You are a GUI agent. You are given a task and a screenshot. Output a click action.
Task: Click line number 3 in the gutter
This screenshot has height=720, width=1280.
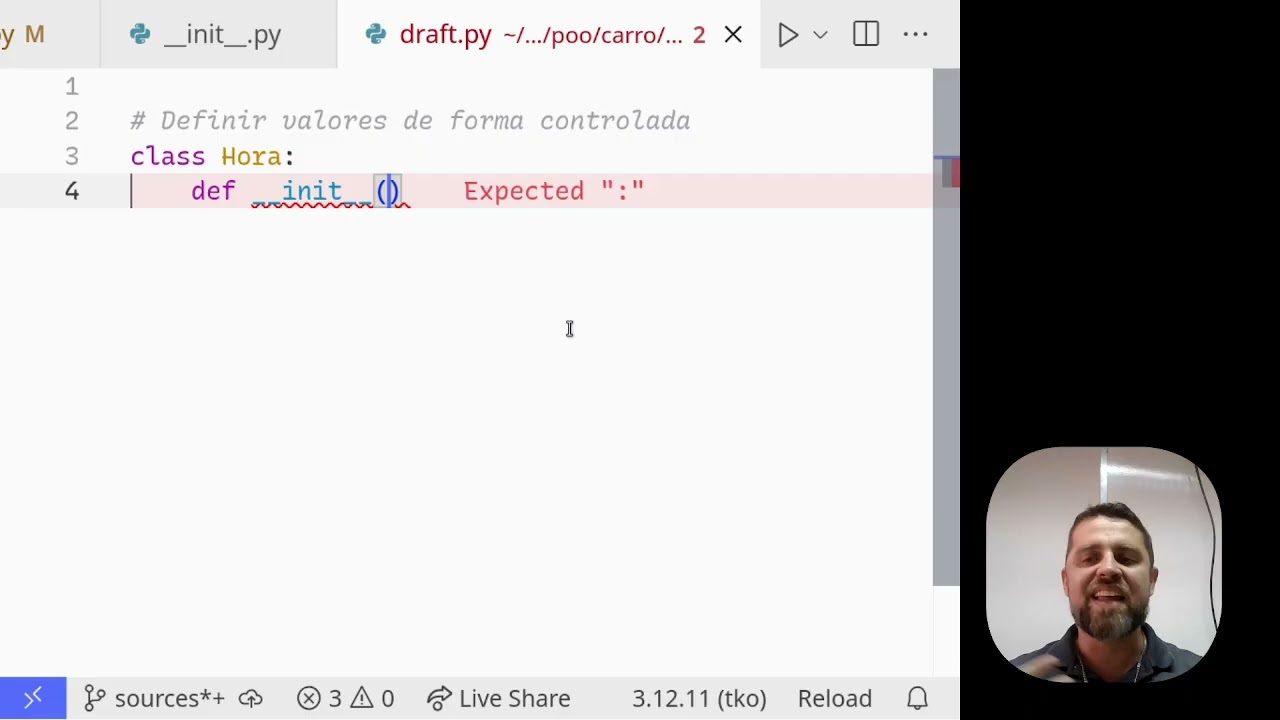pyautogui.click(x=72, y=157)
